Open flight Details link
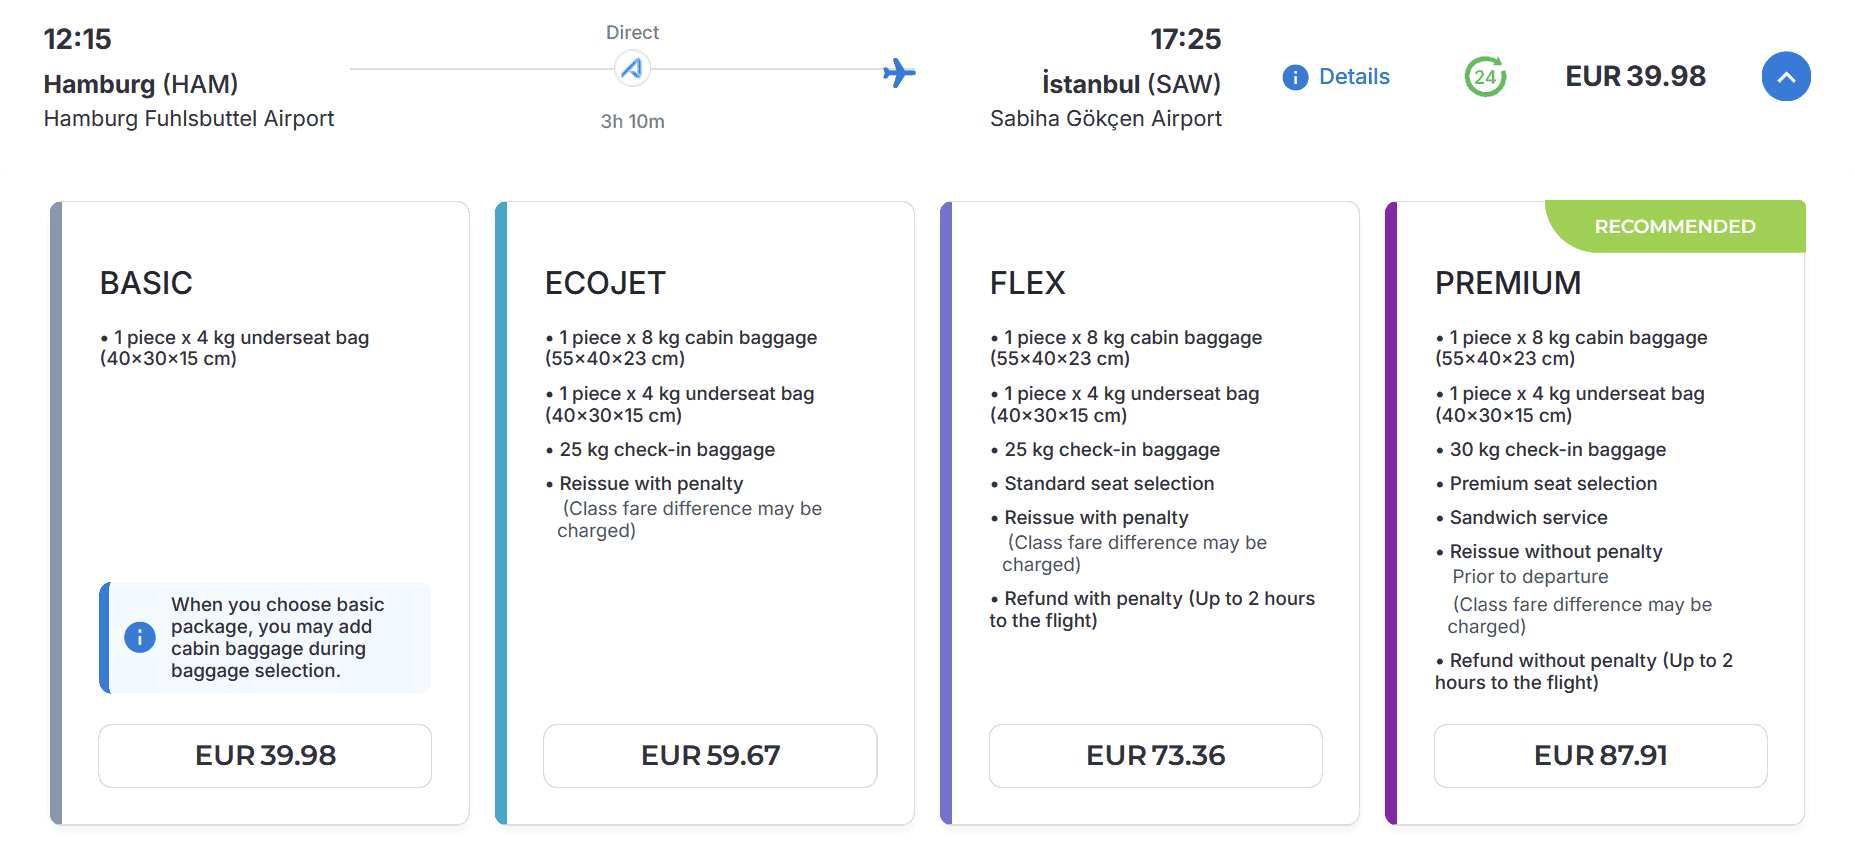Image resolution: width=1855 pixels, height=854 pixels. (1354, 77)
